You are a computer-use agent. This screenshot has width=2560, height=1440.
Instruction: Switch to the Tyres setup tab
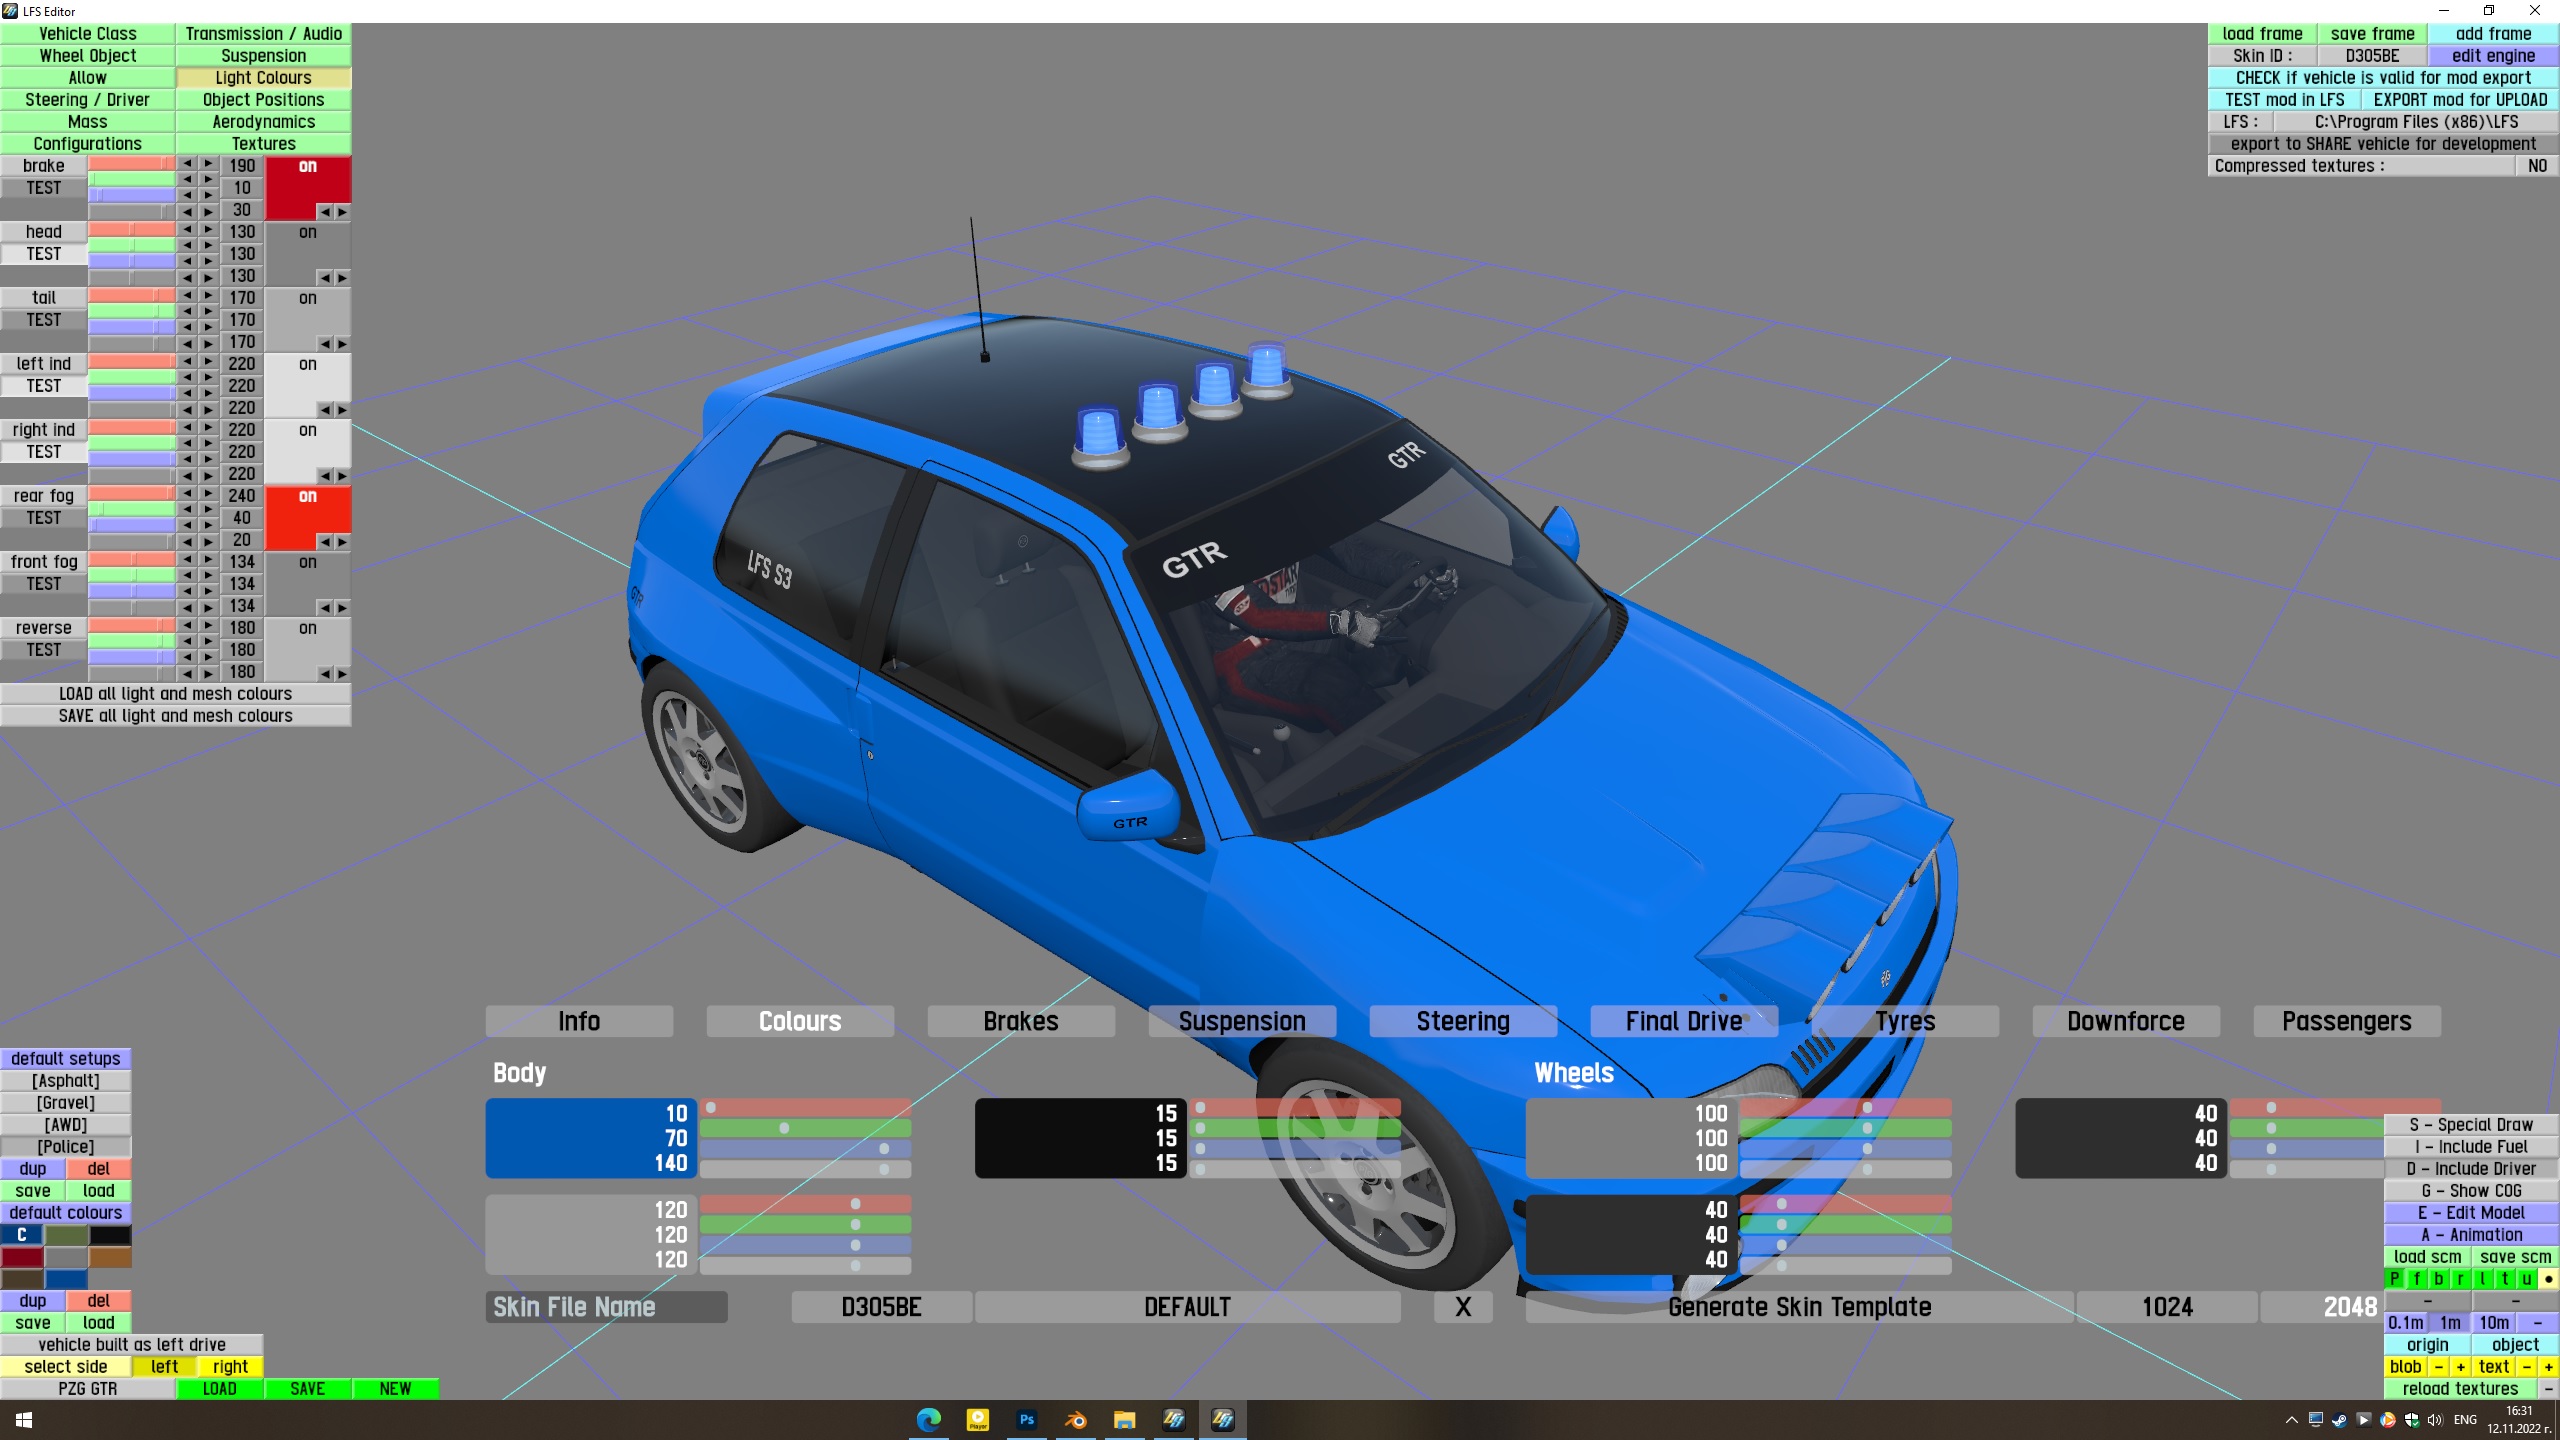pyautogui.click(x=1904, y=1021)
